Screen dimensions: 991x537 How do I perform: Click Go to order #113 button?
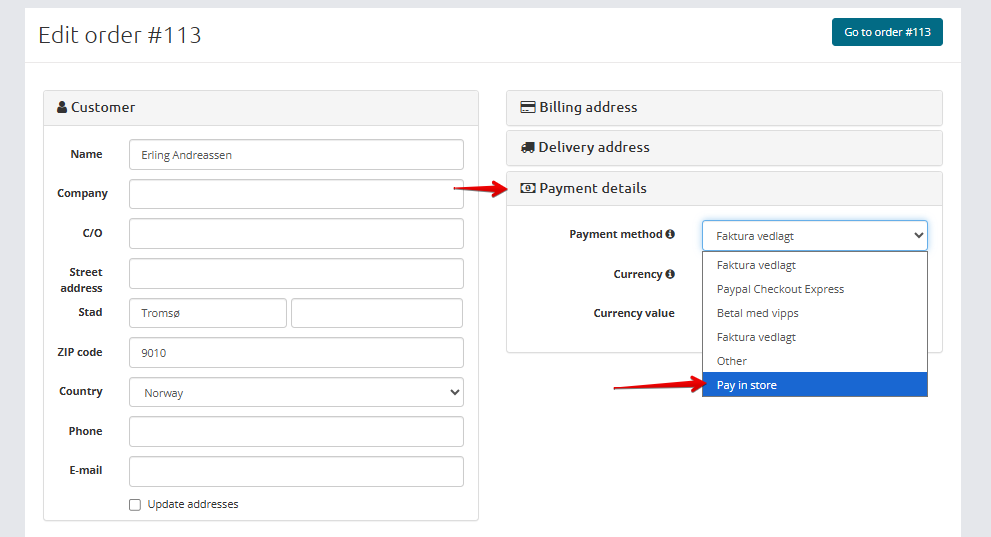[x=886, y=32]
